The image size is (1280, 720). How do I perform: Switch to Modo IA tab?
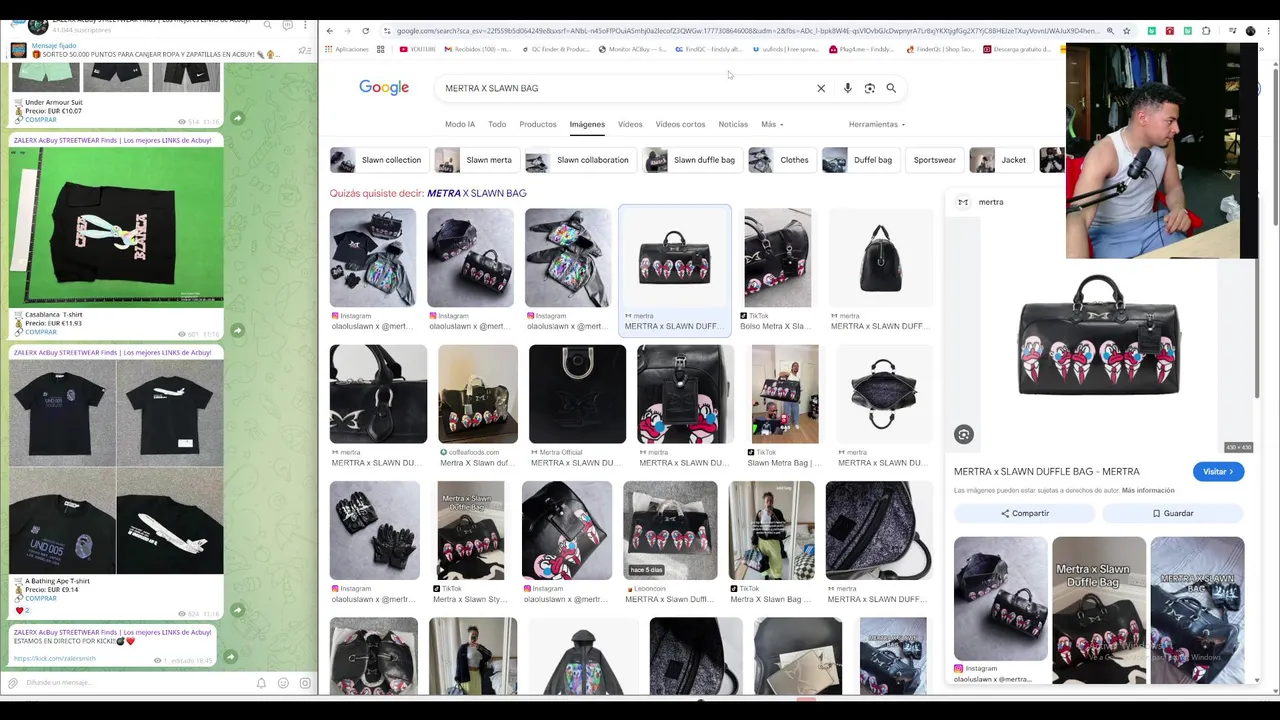(x=460, y=124)
